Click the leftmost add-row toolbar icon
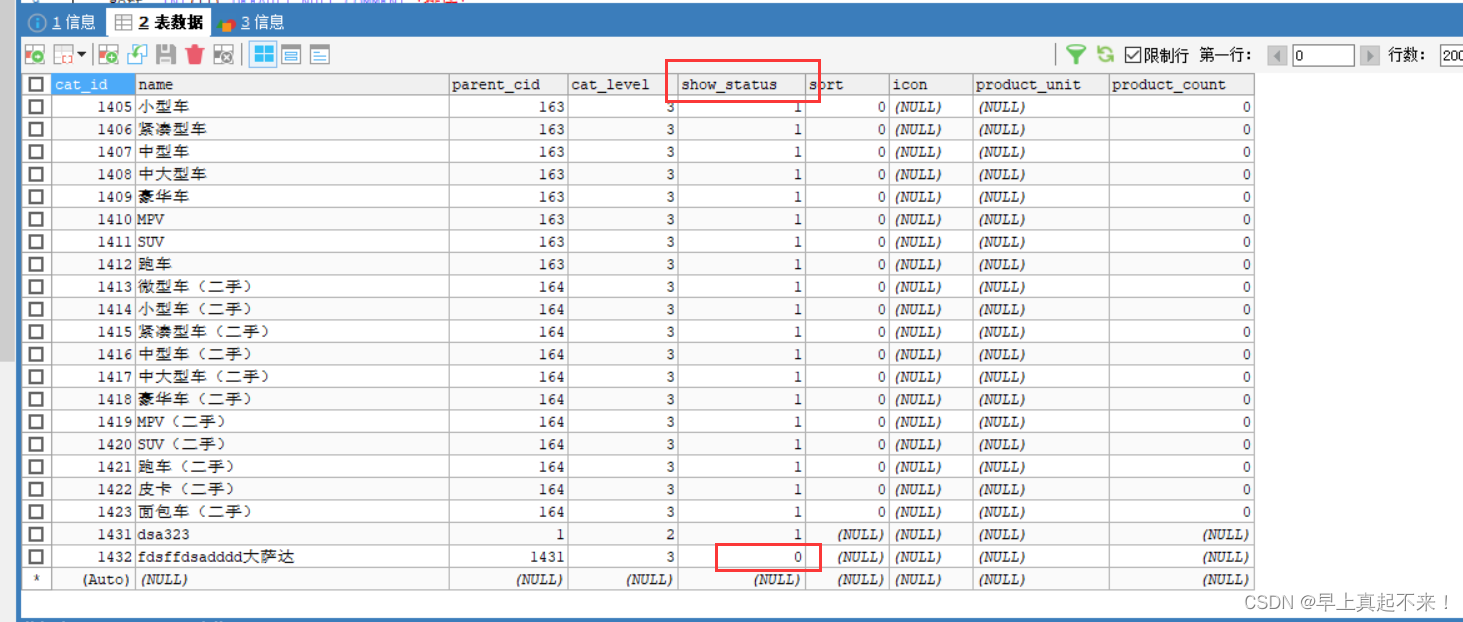This screenshot has width=1463, height=622. 35,54
